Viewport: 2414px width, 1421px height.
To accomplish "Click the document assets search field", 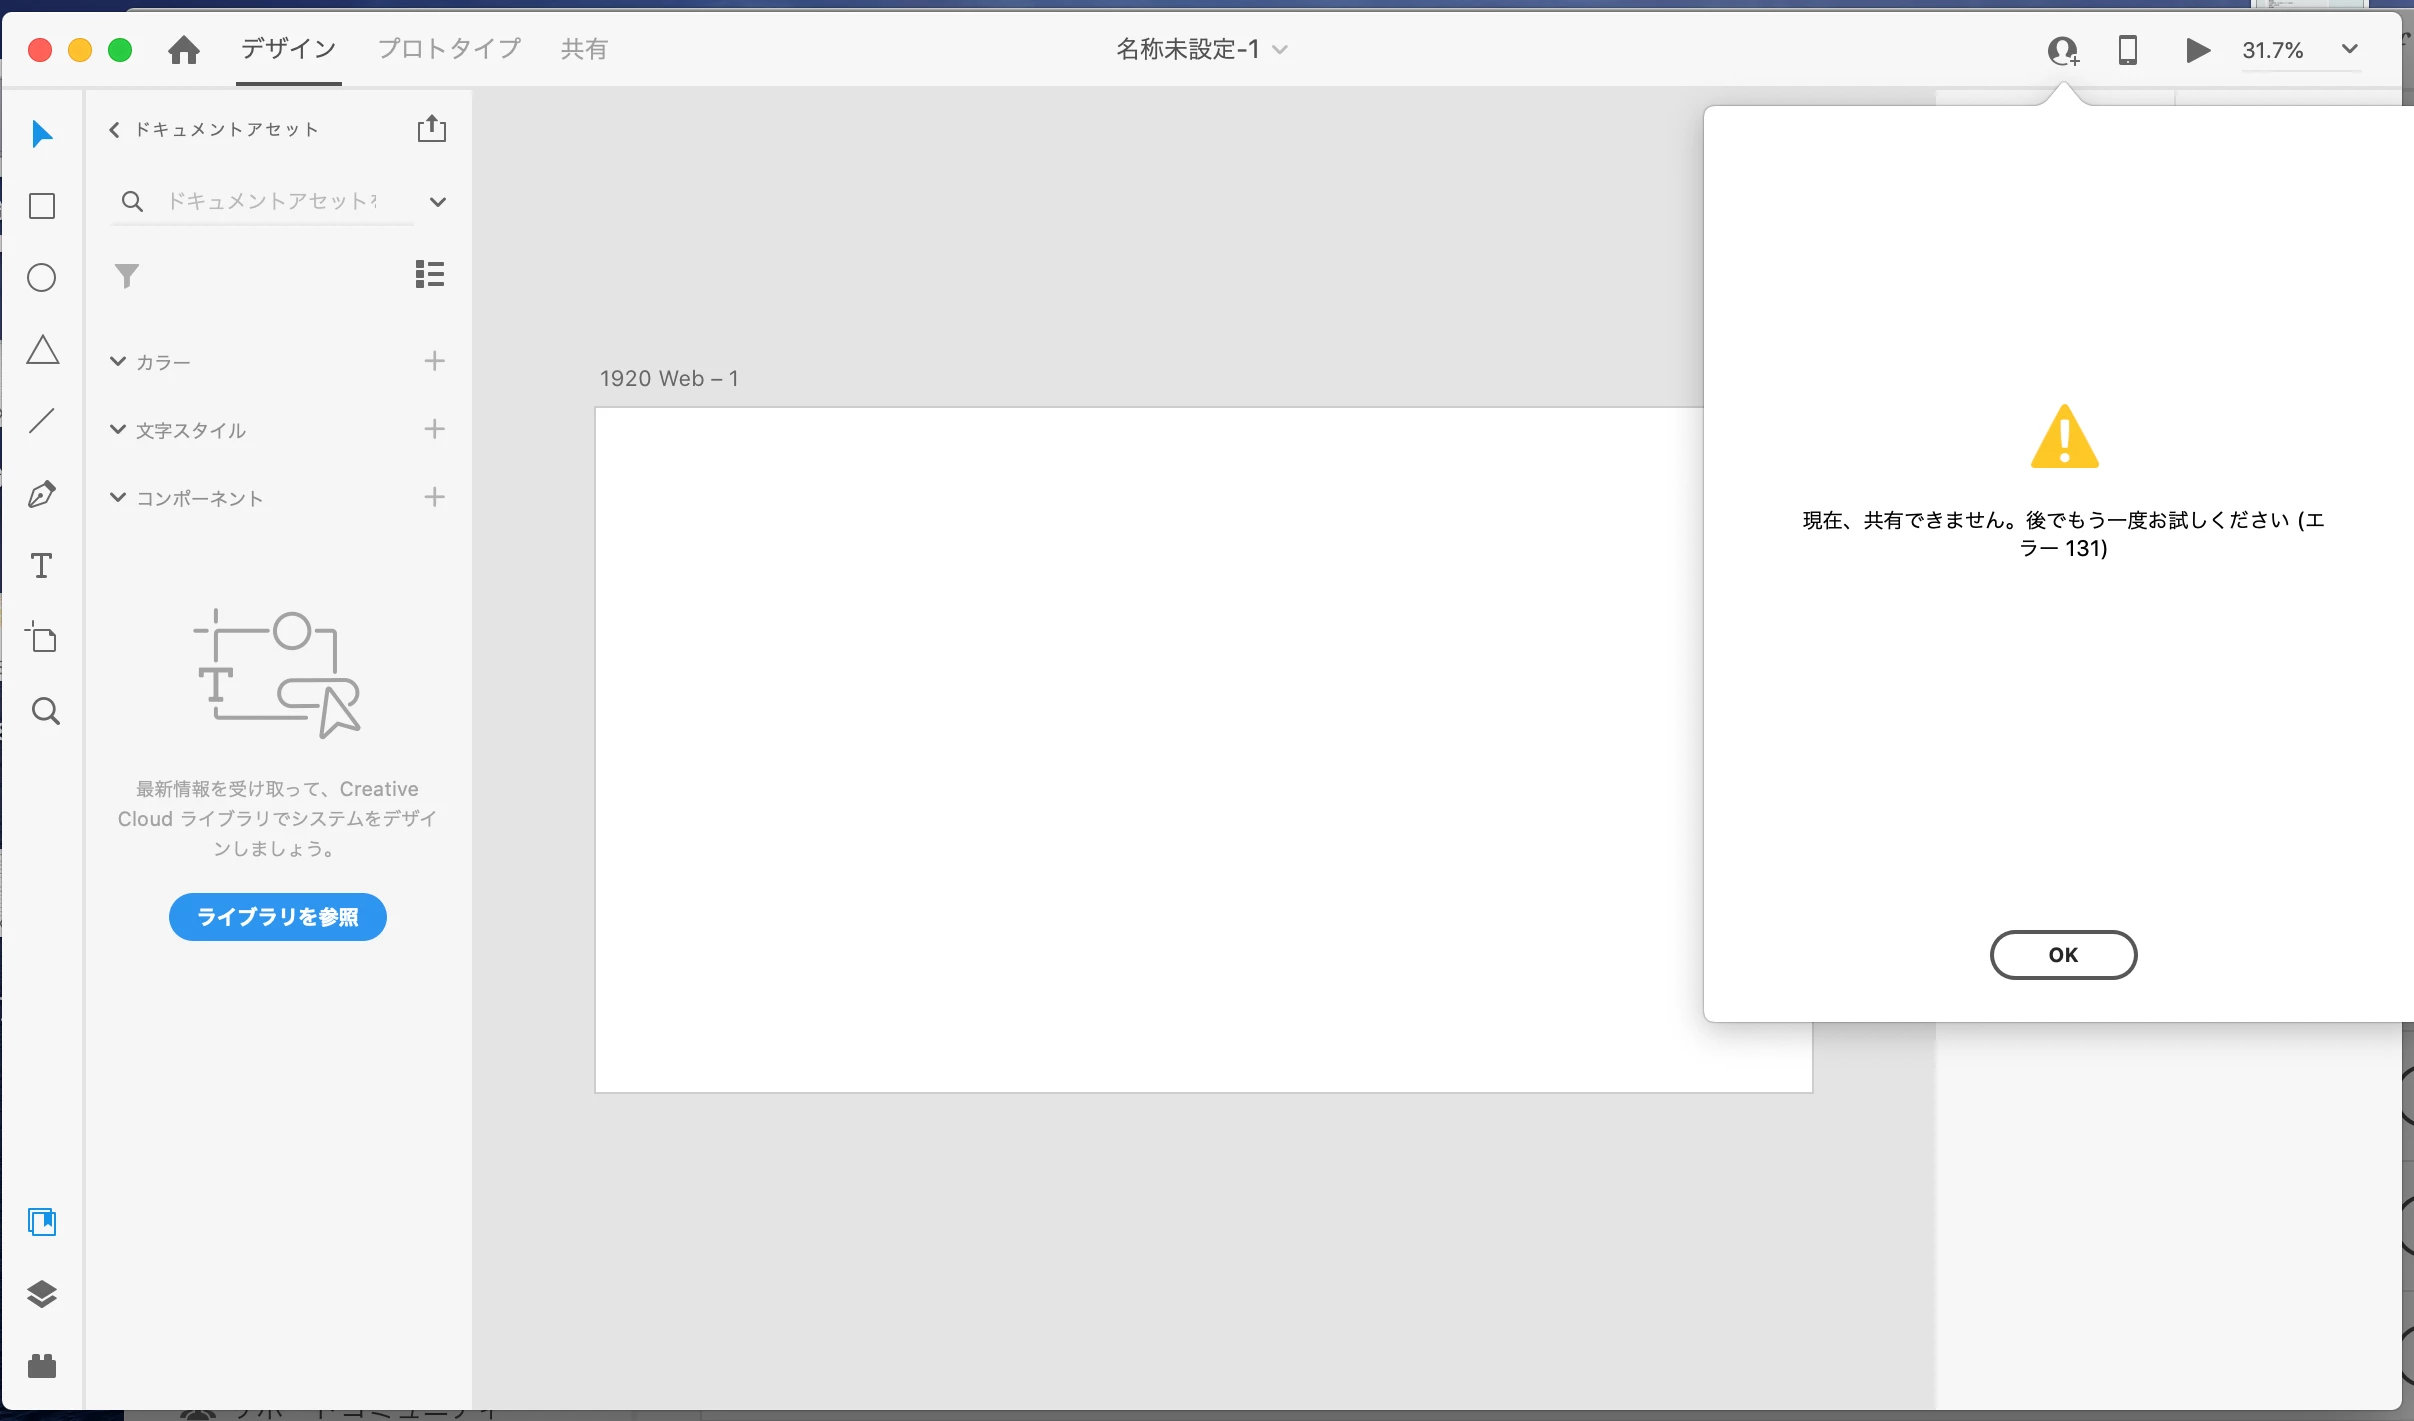I will [x=272, y=201].
